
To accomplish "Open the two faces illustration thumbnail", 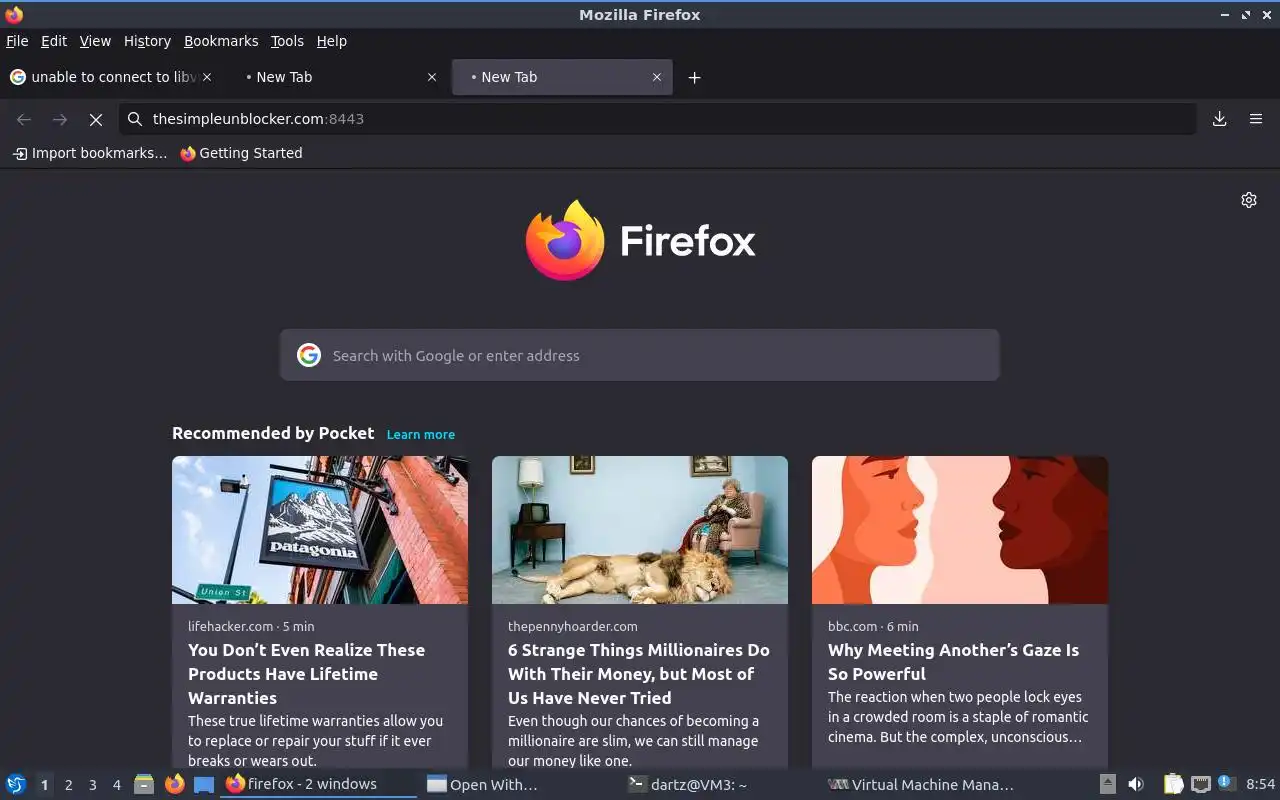I will (960, 530).
